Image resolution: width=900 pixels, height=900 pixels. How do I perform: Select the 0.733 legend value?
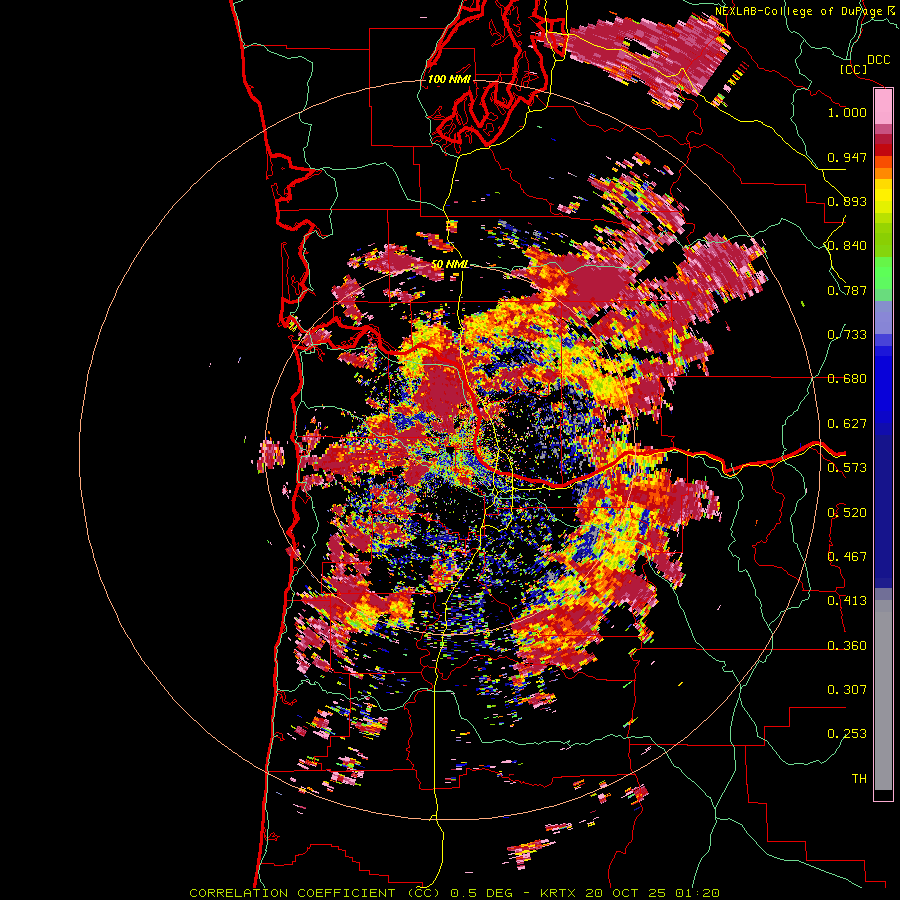click(847, 335)
